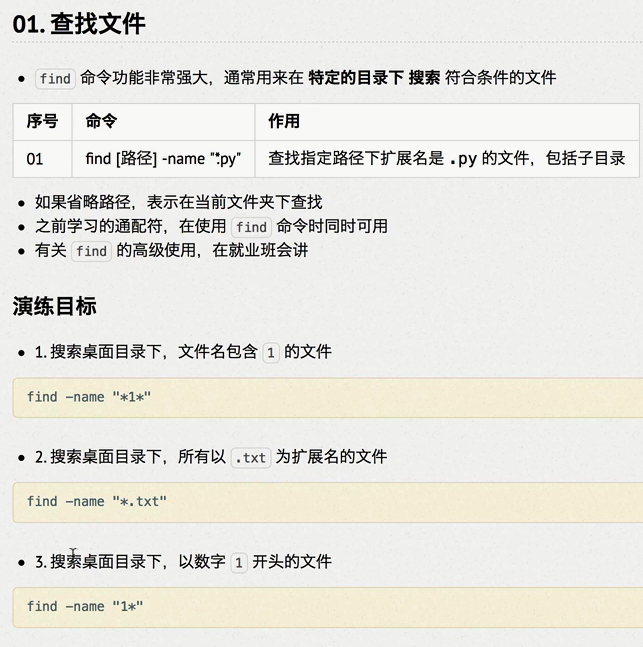Click inline code "find" in the 通配符 bullet
The image size is (643, 647).
pos(251,227)
